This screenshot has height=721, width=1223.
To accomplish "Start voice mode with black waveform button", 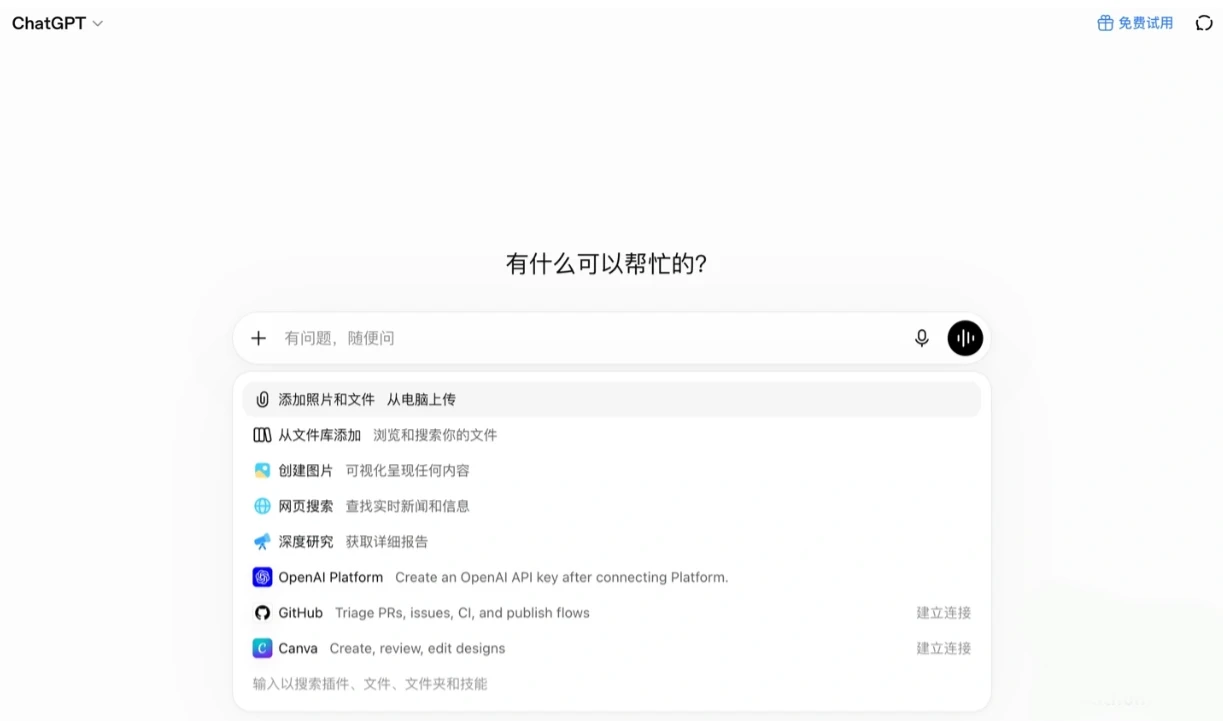I will pos(965,338).
